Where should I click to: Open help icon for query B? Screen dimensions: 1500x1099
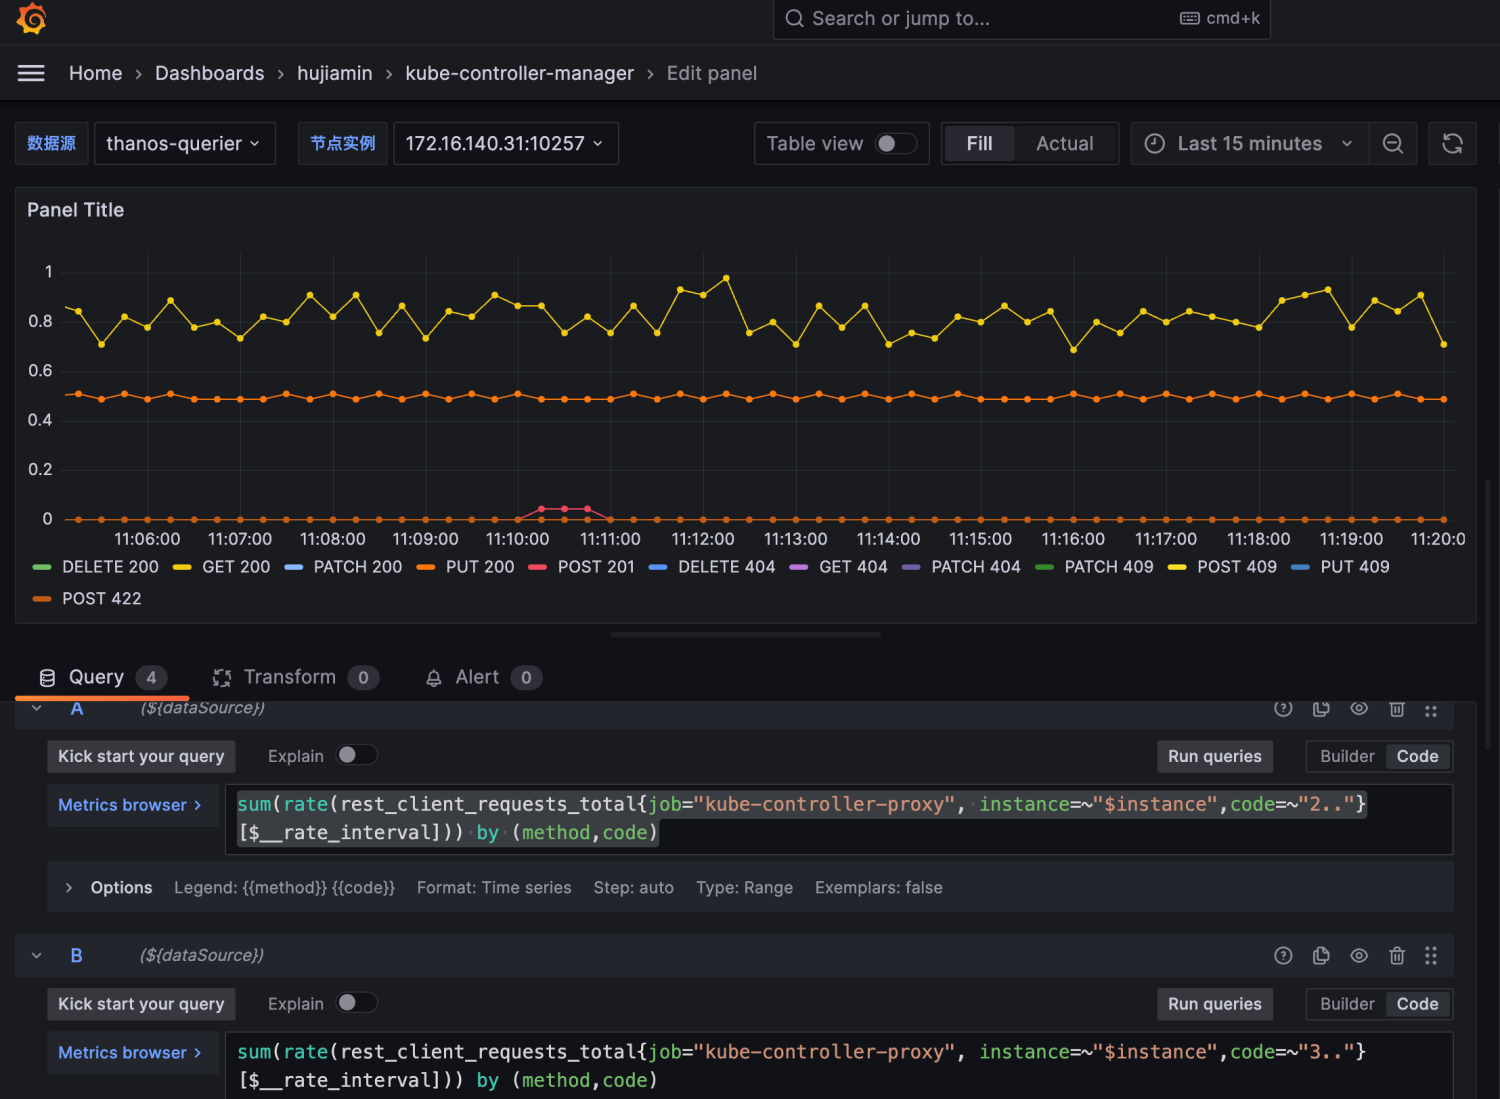tap(1283, 956)
